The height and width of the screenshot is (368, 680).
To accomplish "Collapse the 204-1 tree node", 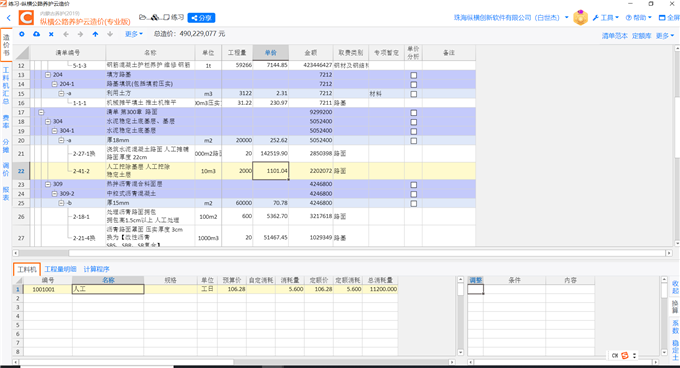I will tap(55, 84).
